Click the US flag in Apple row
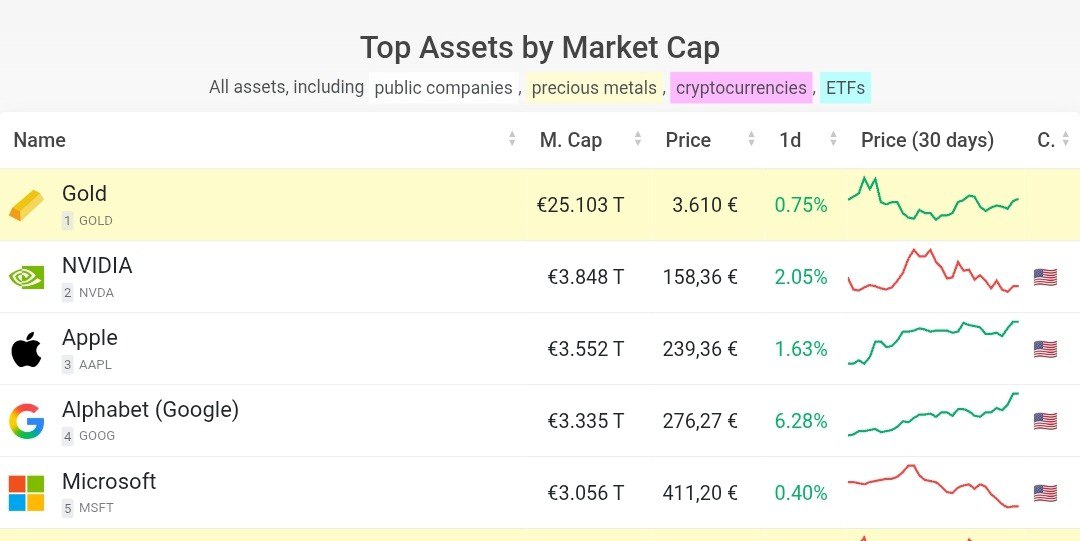The height and width of the screenshot is (541, 1080). (x=1045, y=349)
